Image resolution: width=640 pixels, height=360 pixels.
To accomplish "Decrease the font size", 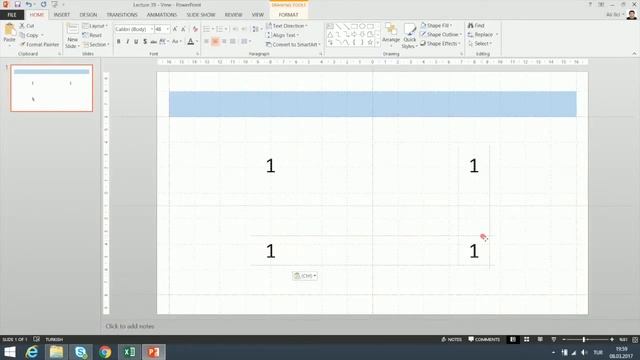I will (183, 29).
